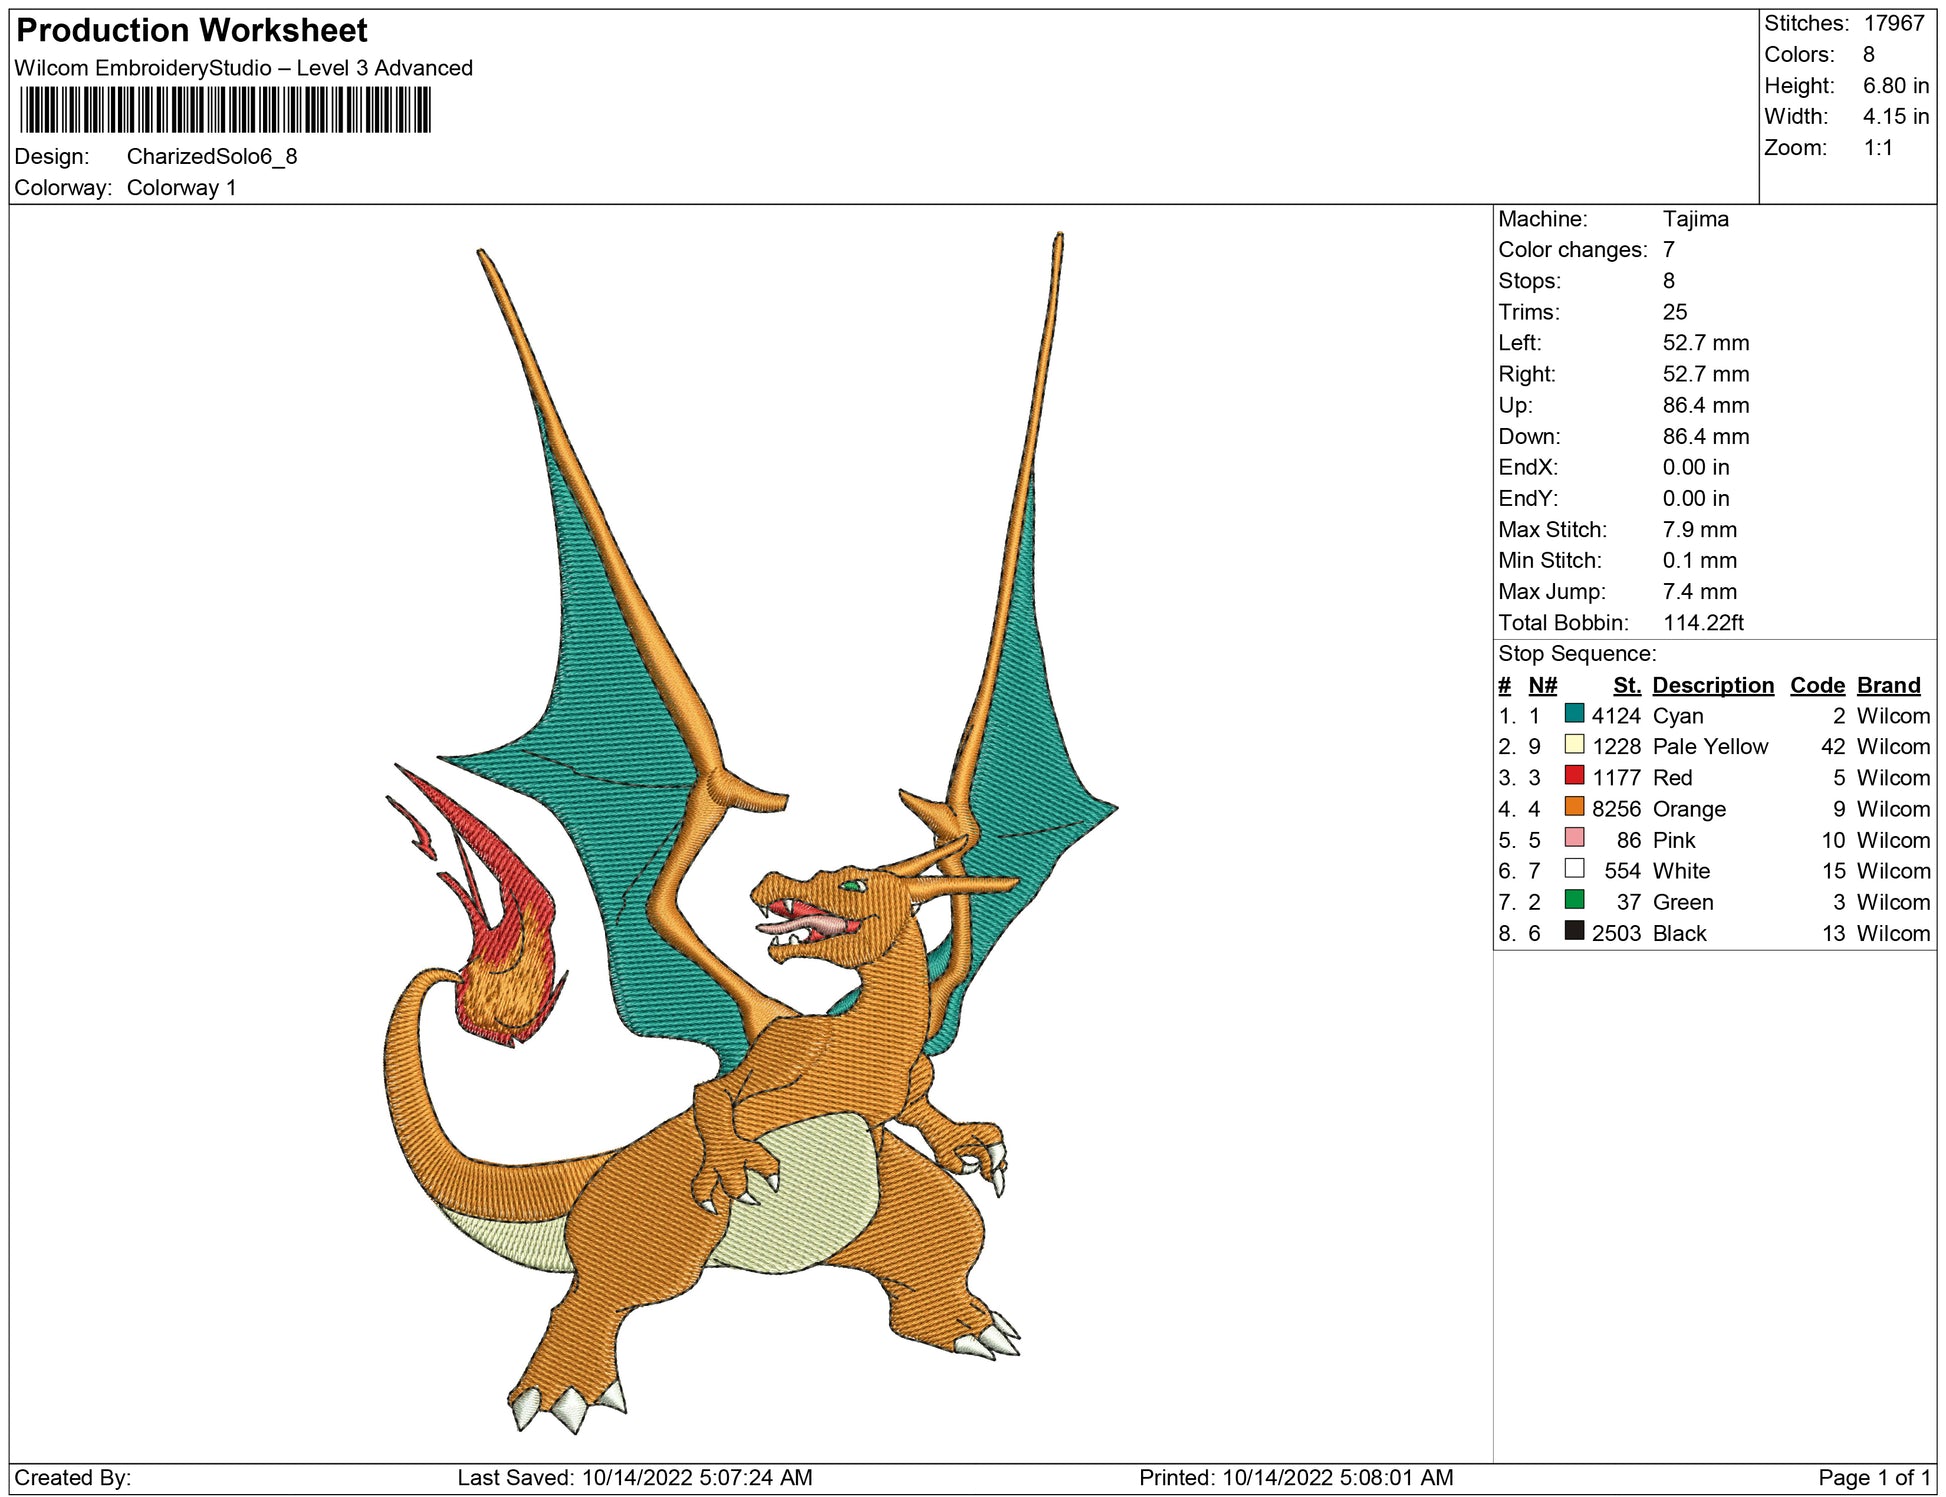
Task: Click the Description column header
Action: coord(1712,685)
